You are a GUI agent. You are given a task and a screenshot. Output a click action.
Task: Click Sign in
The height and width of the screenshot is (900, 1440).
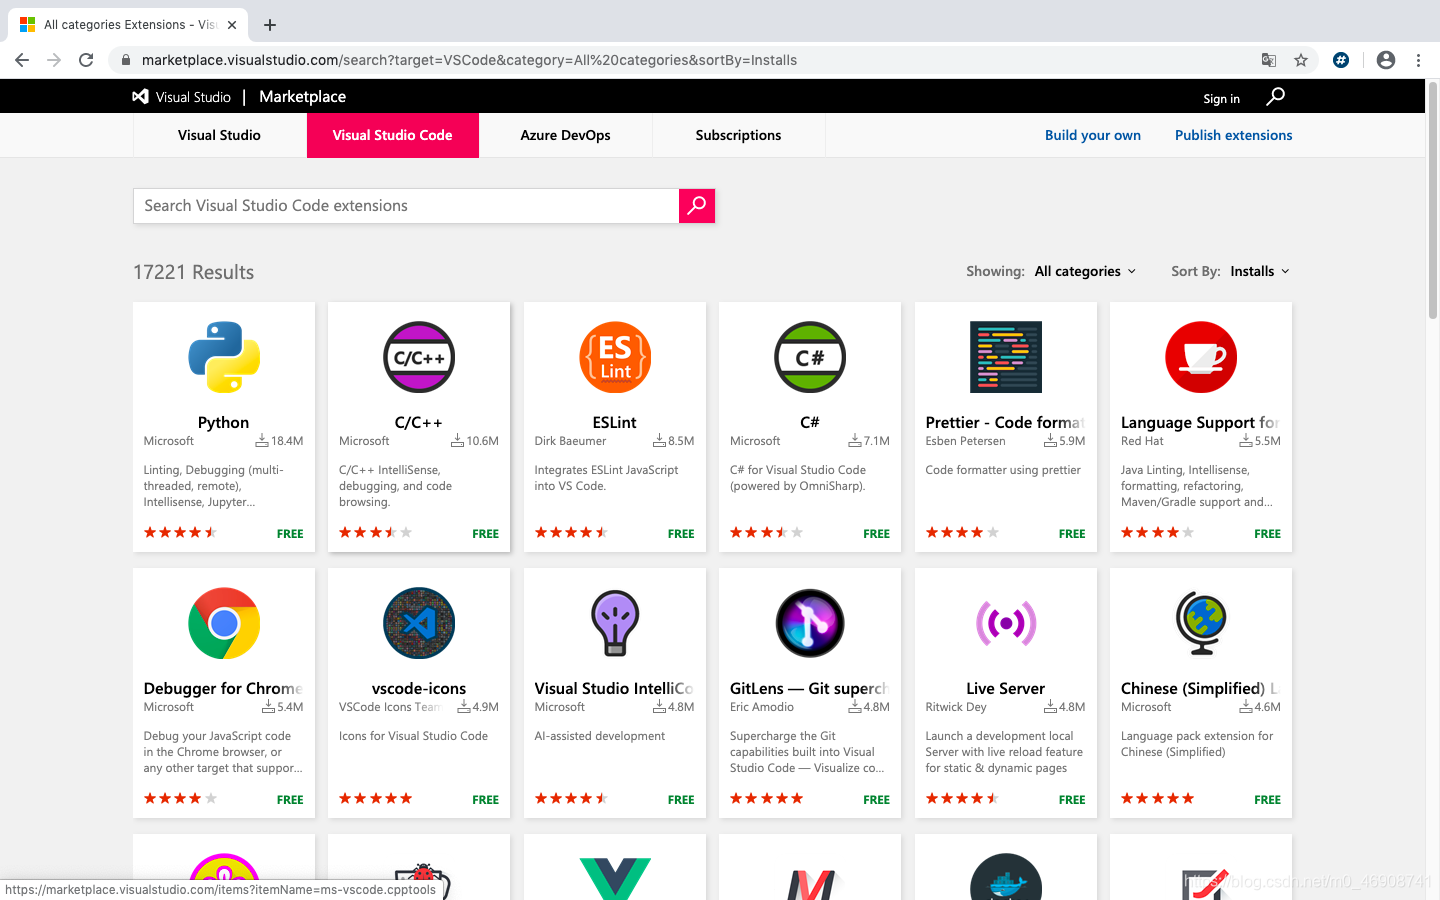(1221, 99)
